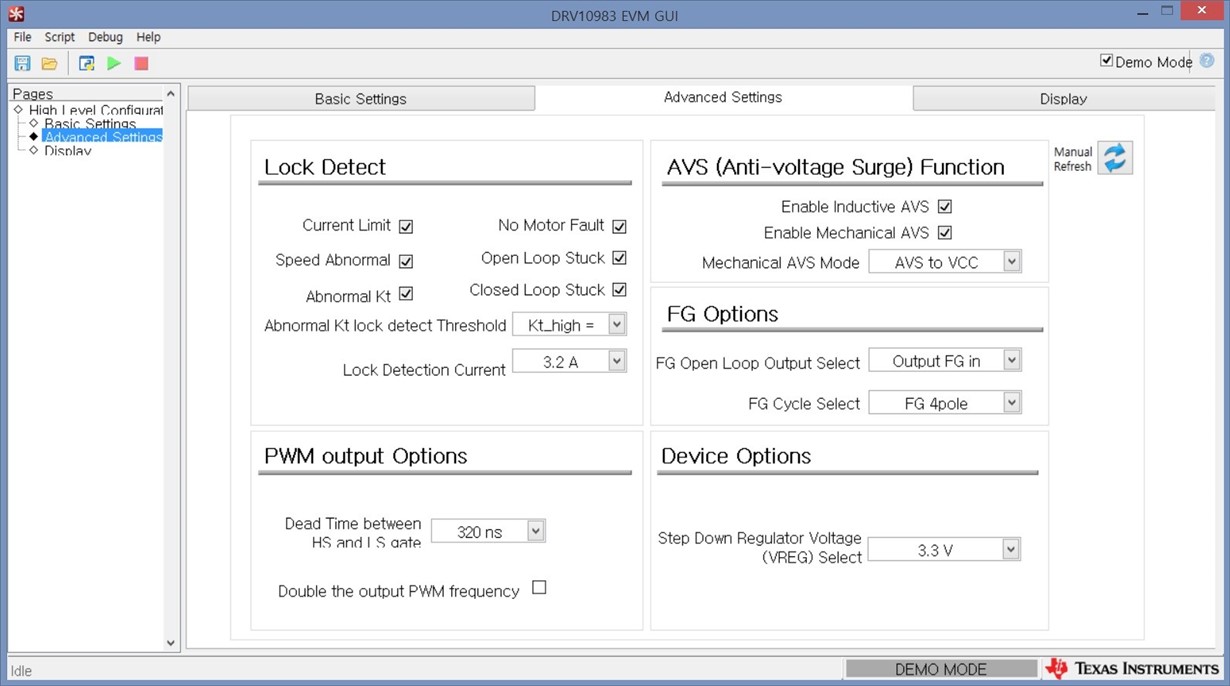Toggle the No Motor Fault checkbox
The width and height of the screenshot is (1230, 686).
click(619, 227)
